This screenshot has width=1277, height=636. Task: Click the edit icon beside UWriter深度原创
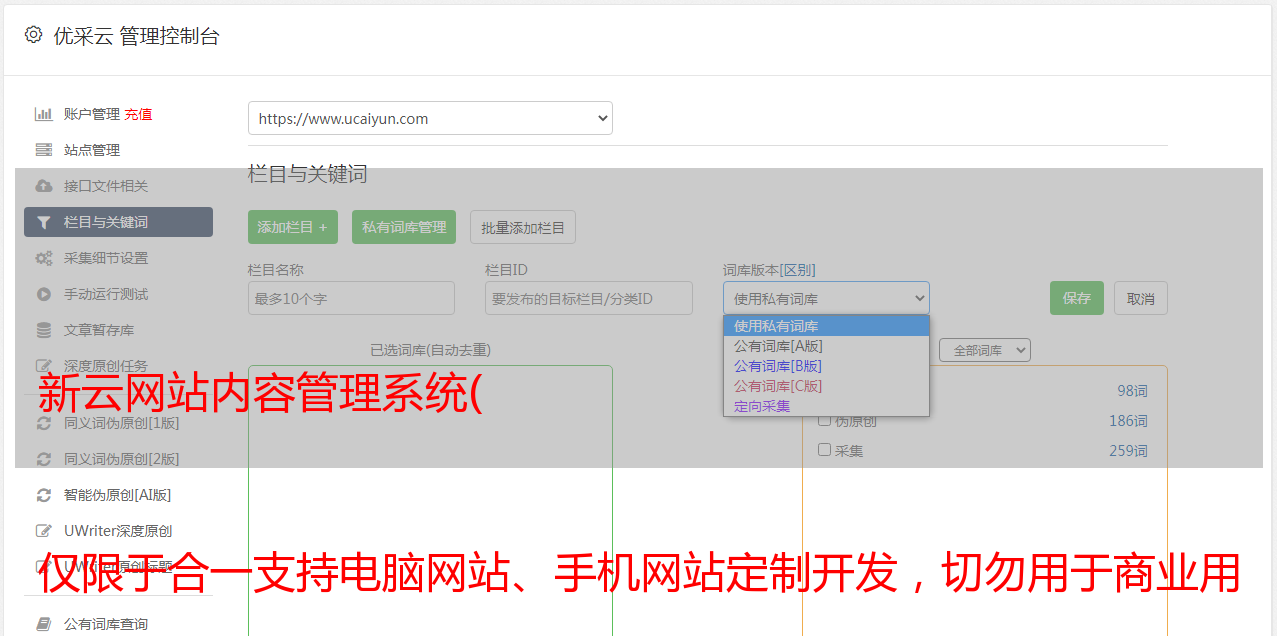(x=43, y=531)
